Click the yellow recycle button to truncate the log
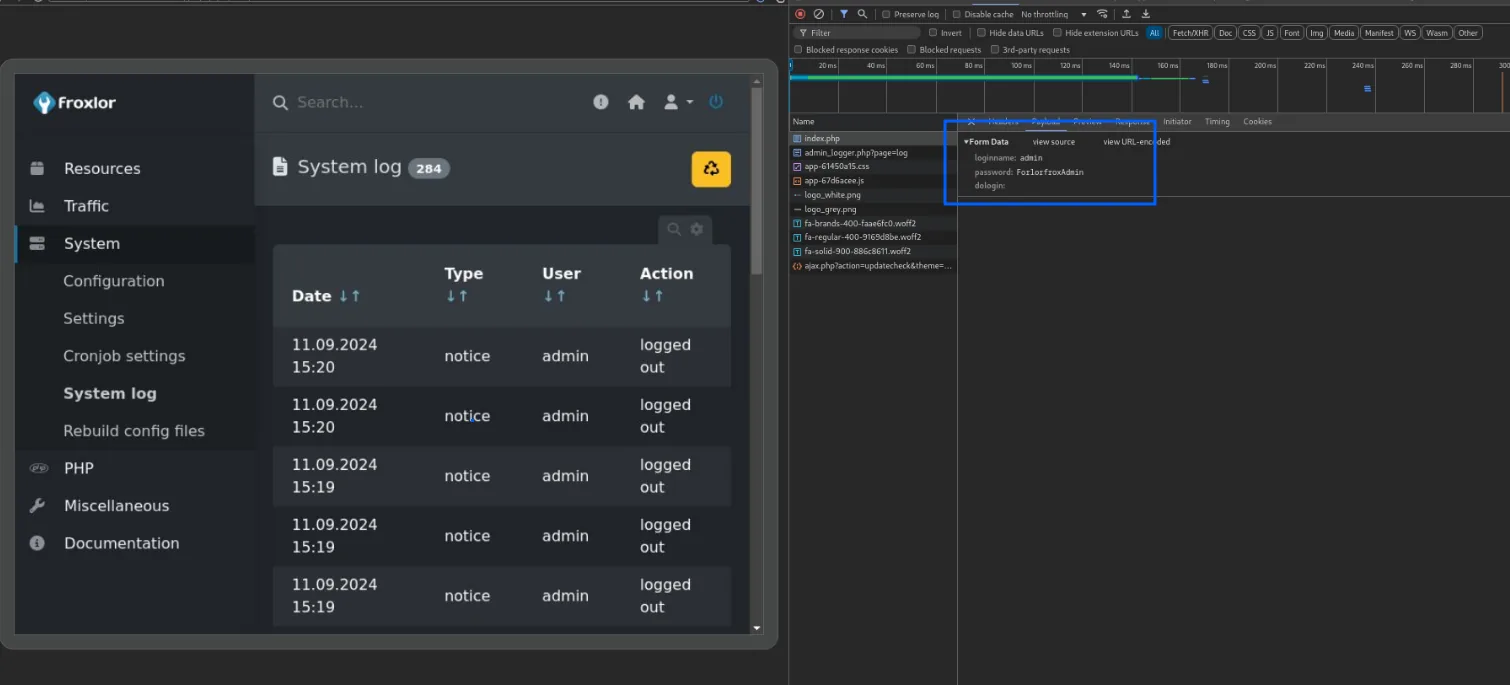This screenshot has height=685, width=1510. pos(711,169)
